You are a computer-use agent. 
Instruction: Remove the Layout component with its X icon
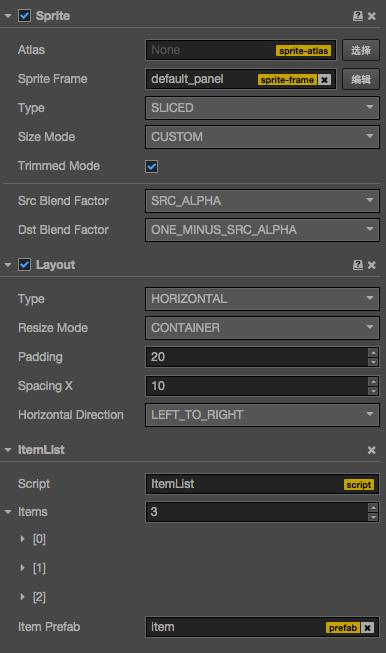[372, 265]
